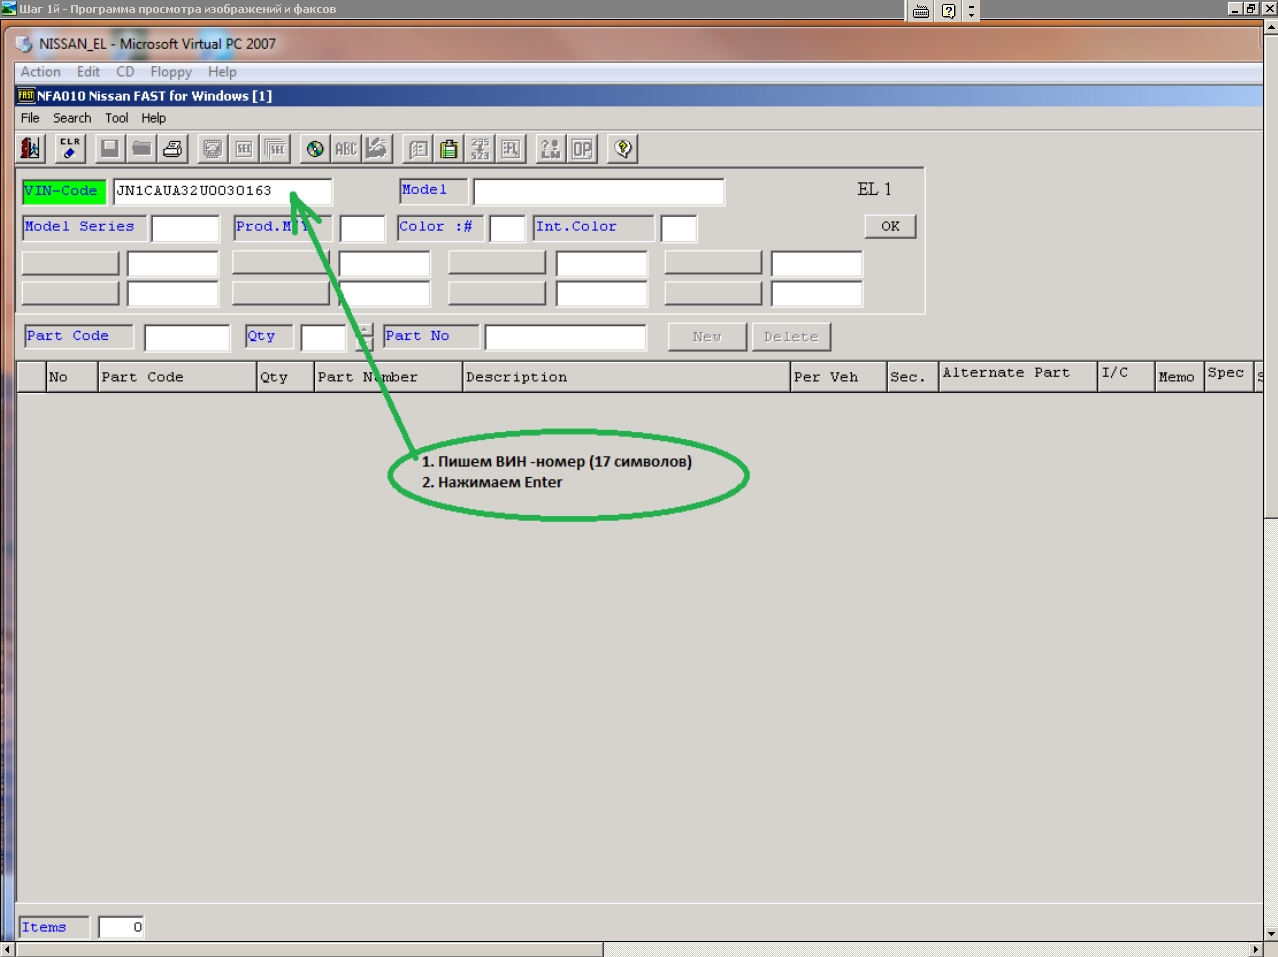Open the Virtual PC Action menu

click(40, 72)
